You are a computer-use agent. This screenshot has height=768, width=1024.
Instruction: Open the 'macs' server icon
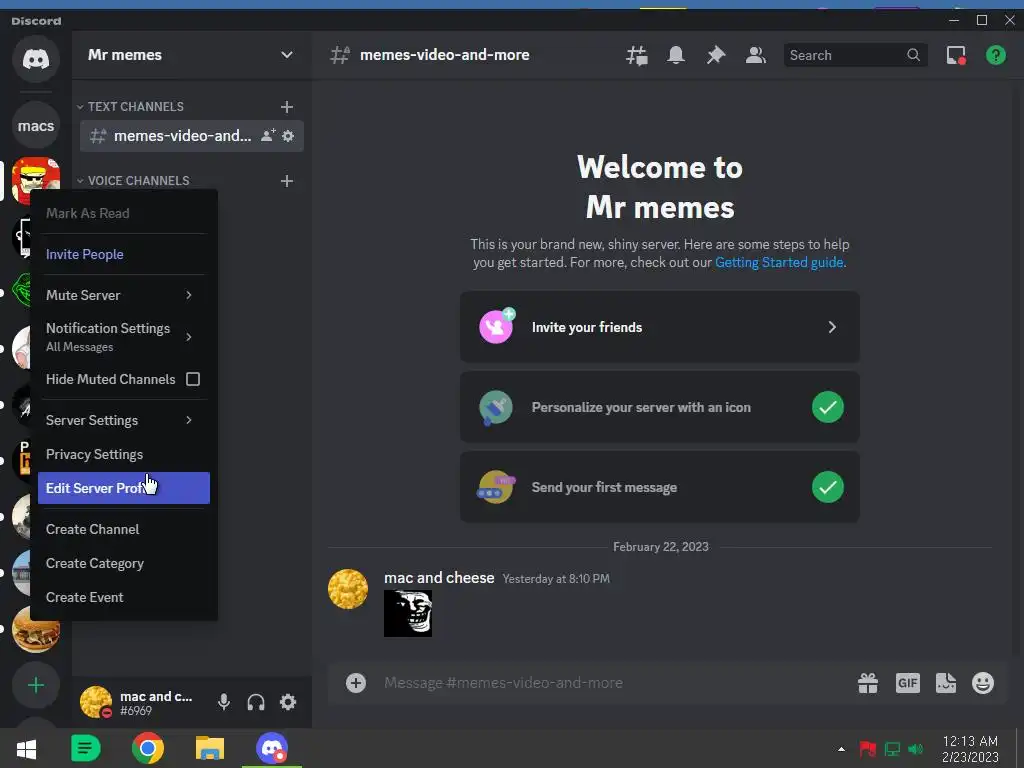coord(36,125)
